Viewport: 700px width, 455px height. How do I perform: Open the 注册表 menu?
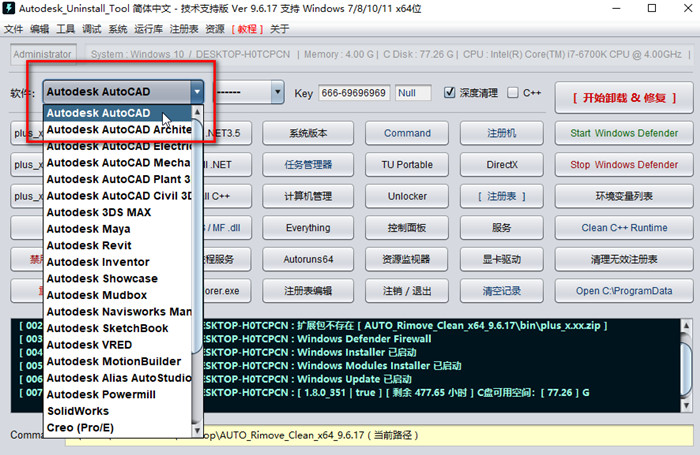(x=183, y=29)
